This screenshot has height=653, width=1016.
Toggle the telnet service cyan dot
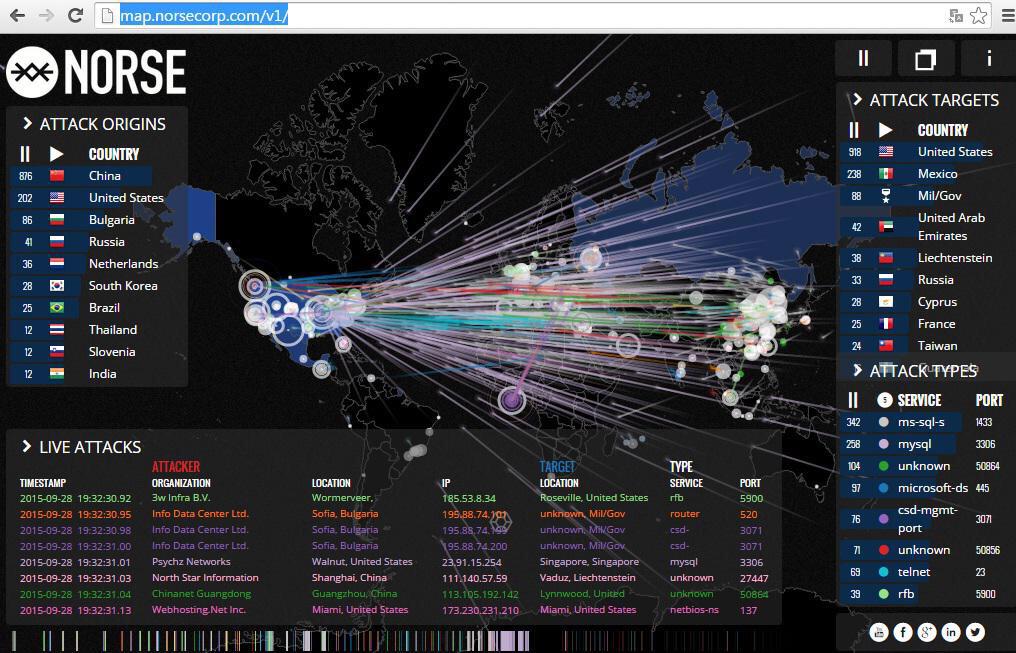pos(883,572)
